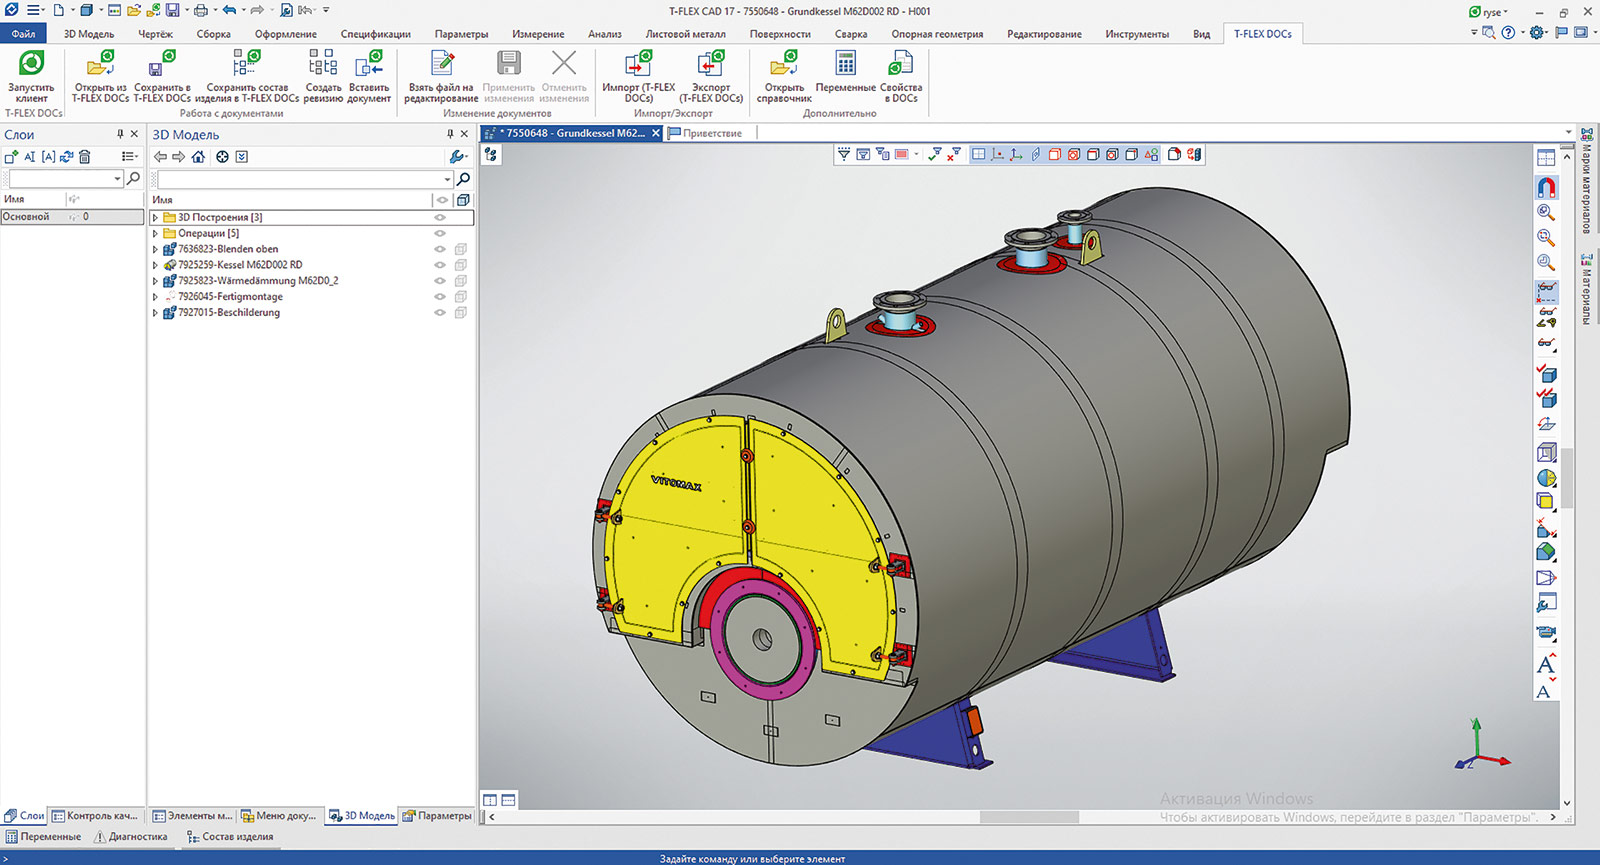Click the Слои panel search field
This screenshot has height=865, width=1600.
(60, 179)
